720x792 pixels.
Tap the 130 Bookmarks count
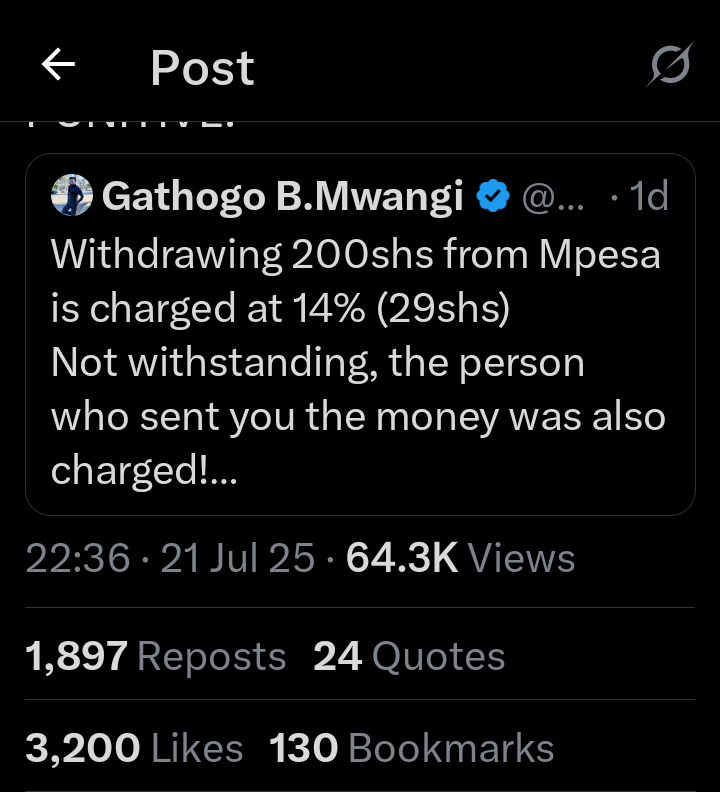411,748
